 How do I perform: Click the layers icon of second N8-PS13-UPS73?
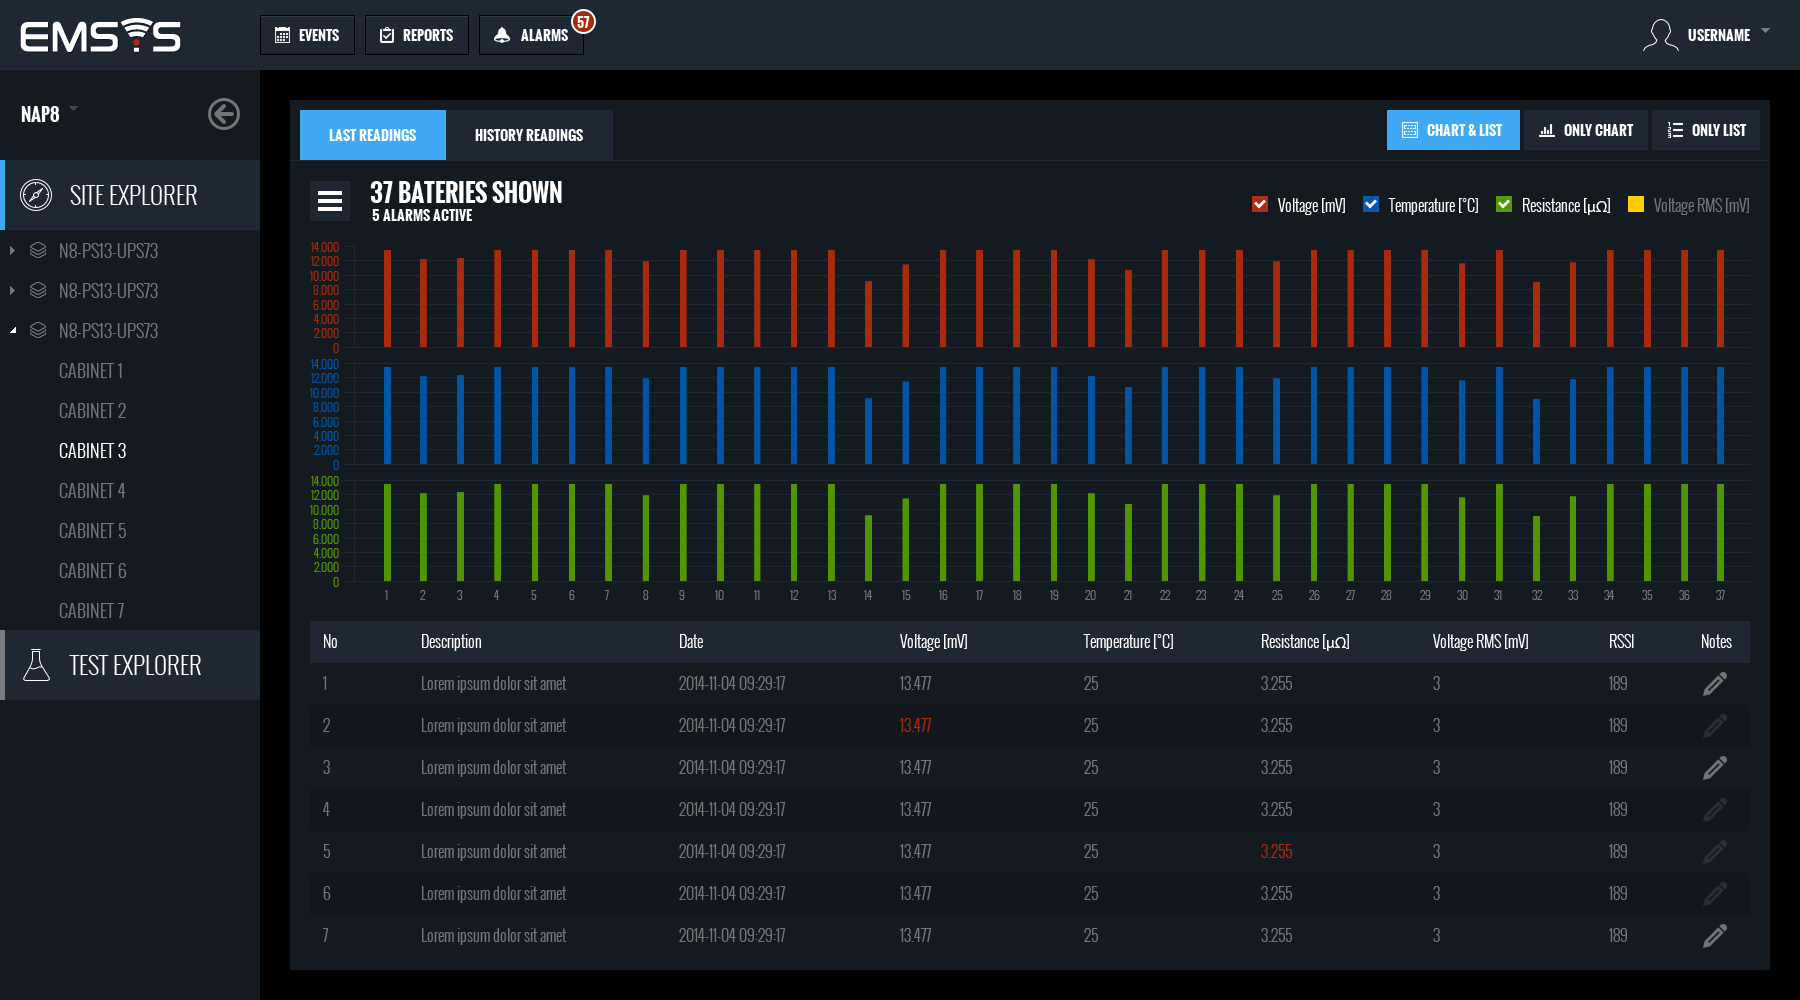click(38, 290)
